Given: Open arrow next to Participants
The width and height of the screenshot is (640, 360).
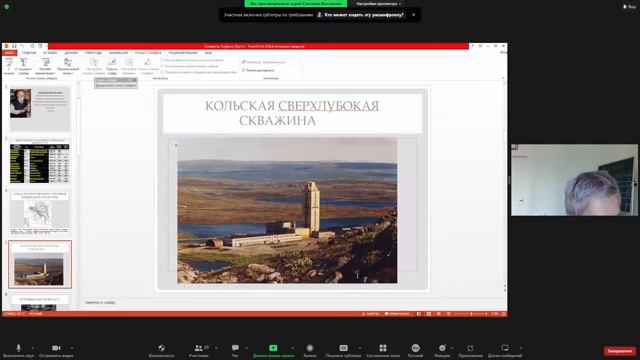Looking at the screenshot, I should point(216,348).
